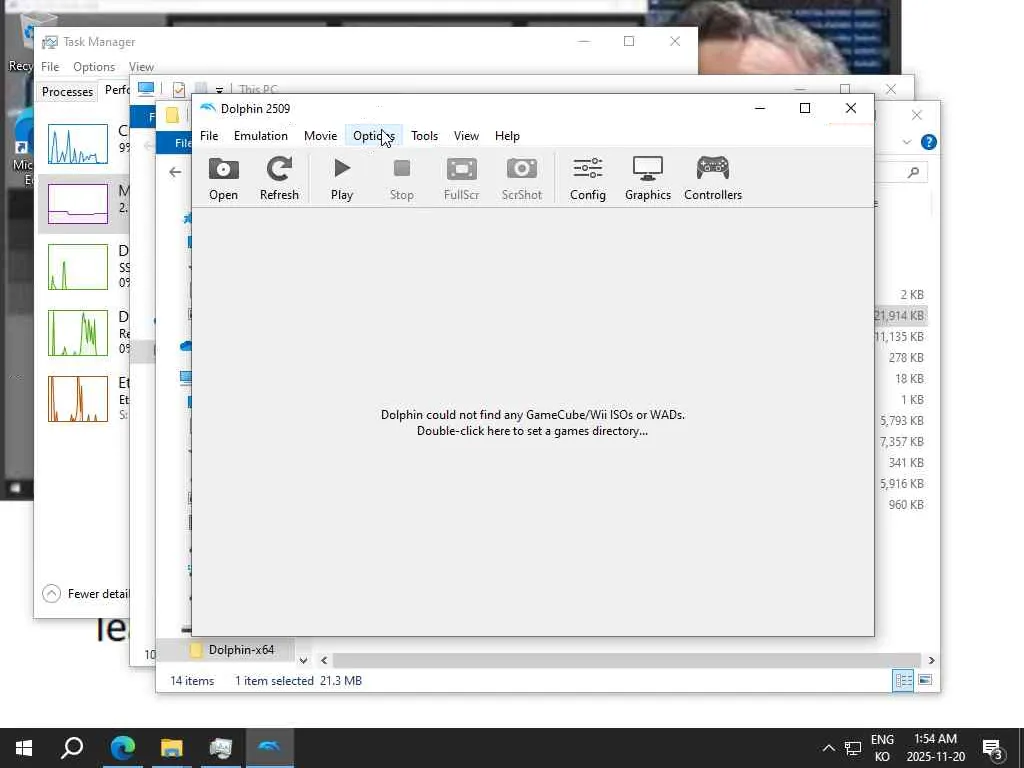Open File Explorer from the taskbar
This screenshot has width=1024, height=768.
(x=172, y=748)
